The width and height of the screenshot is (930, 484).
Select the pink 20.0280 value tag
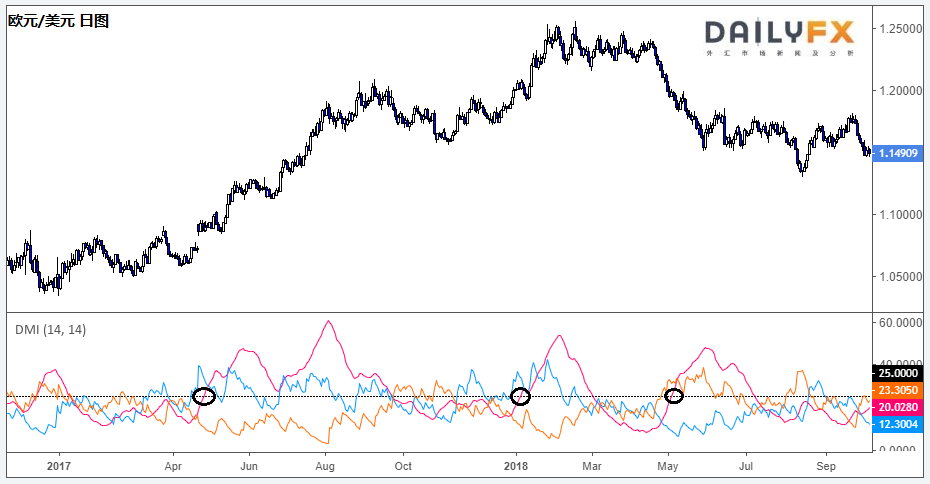(897, 407)
